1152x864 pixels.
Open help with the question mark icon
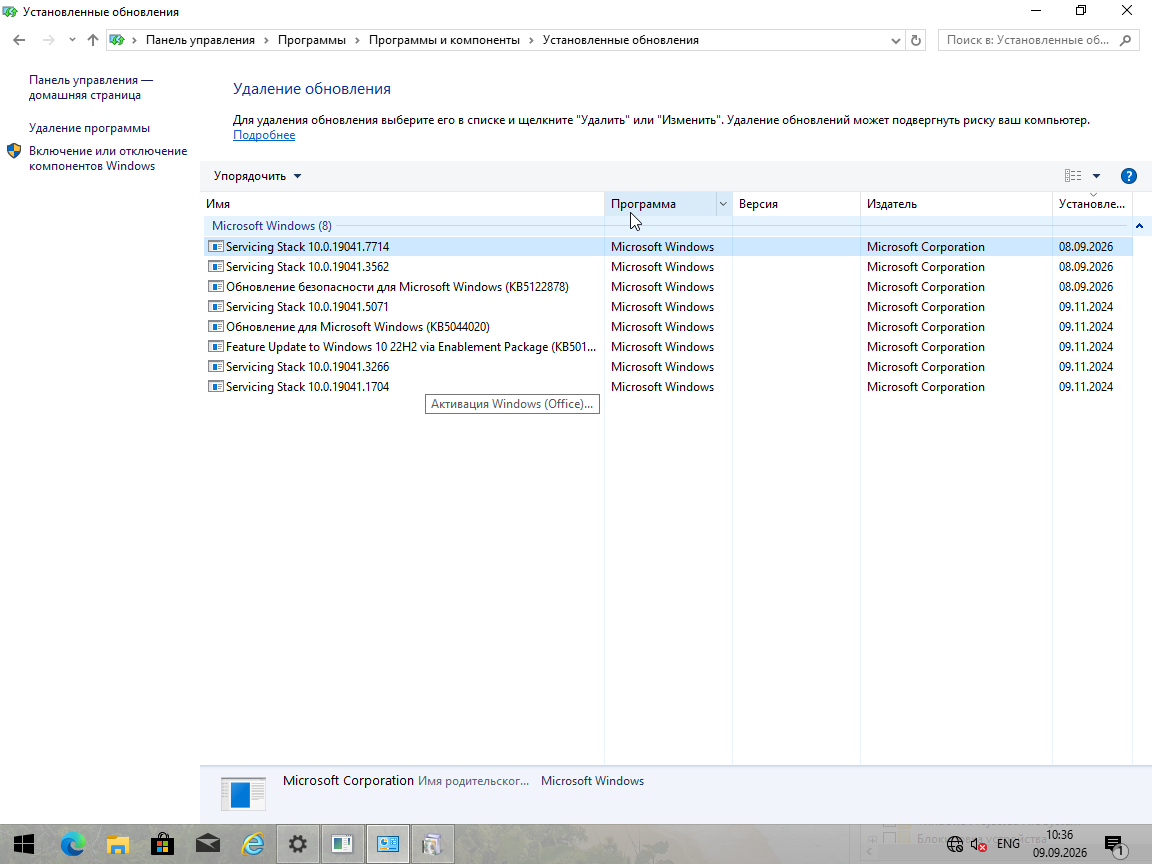pos(1128,176)
